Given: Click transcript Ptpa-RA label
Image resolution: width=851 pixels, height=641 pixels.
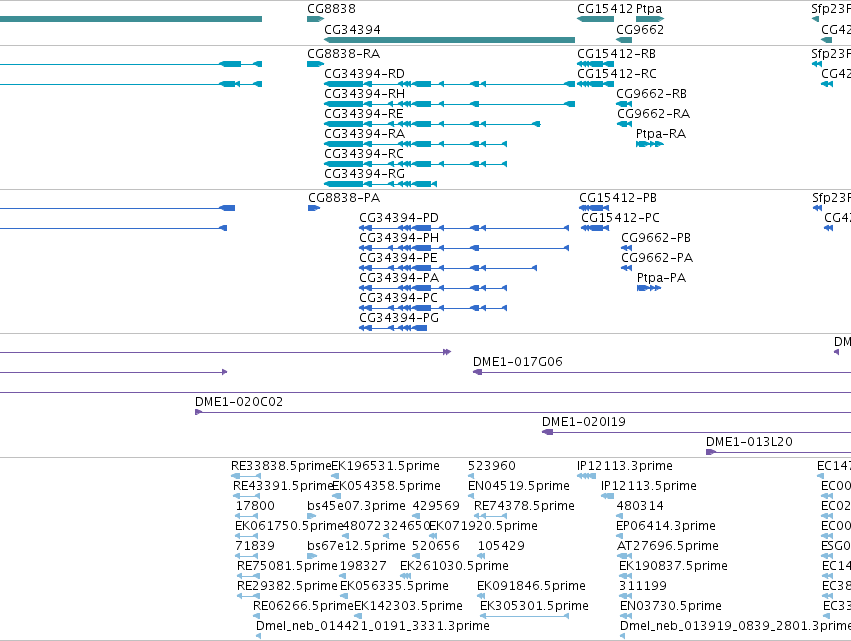Looking at the screenshot, I should pos(661,134).
